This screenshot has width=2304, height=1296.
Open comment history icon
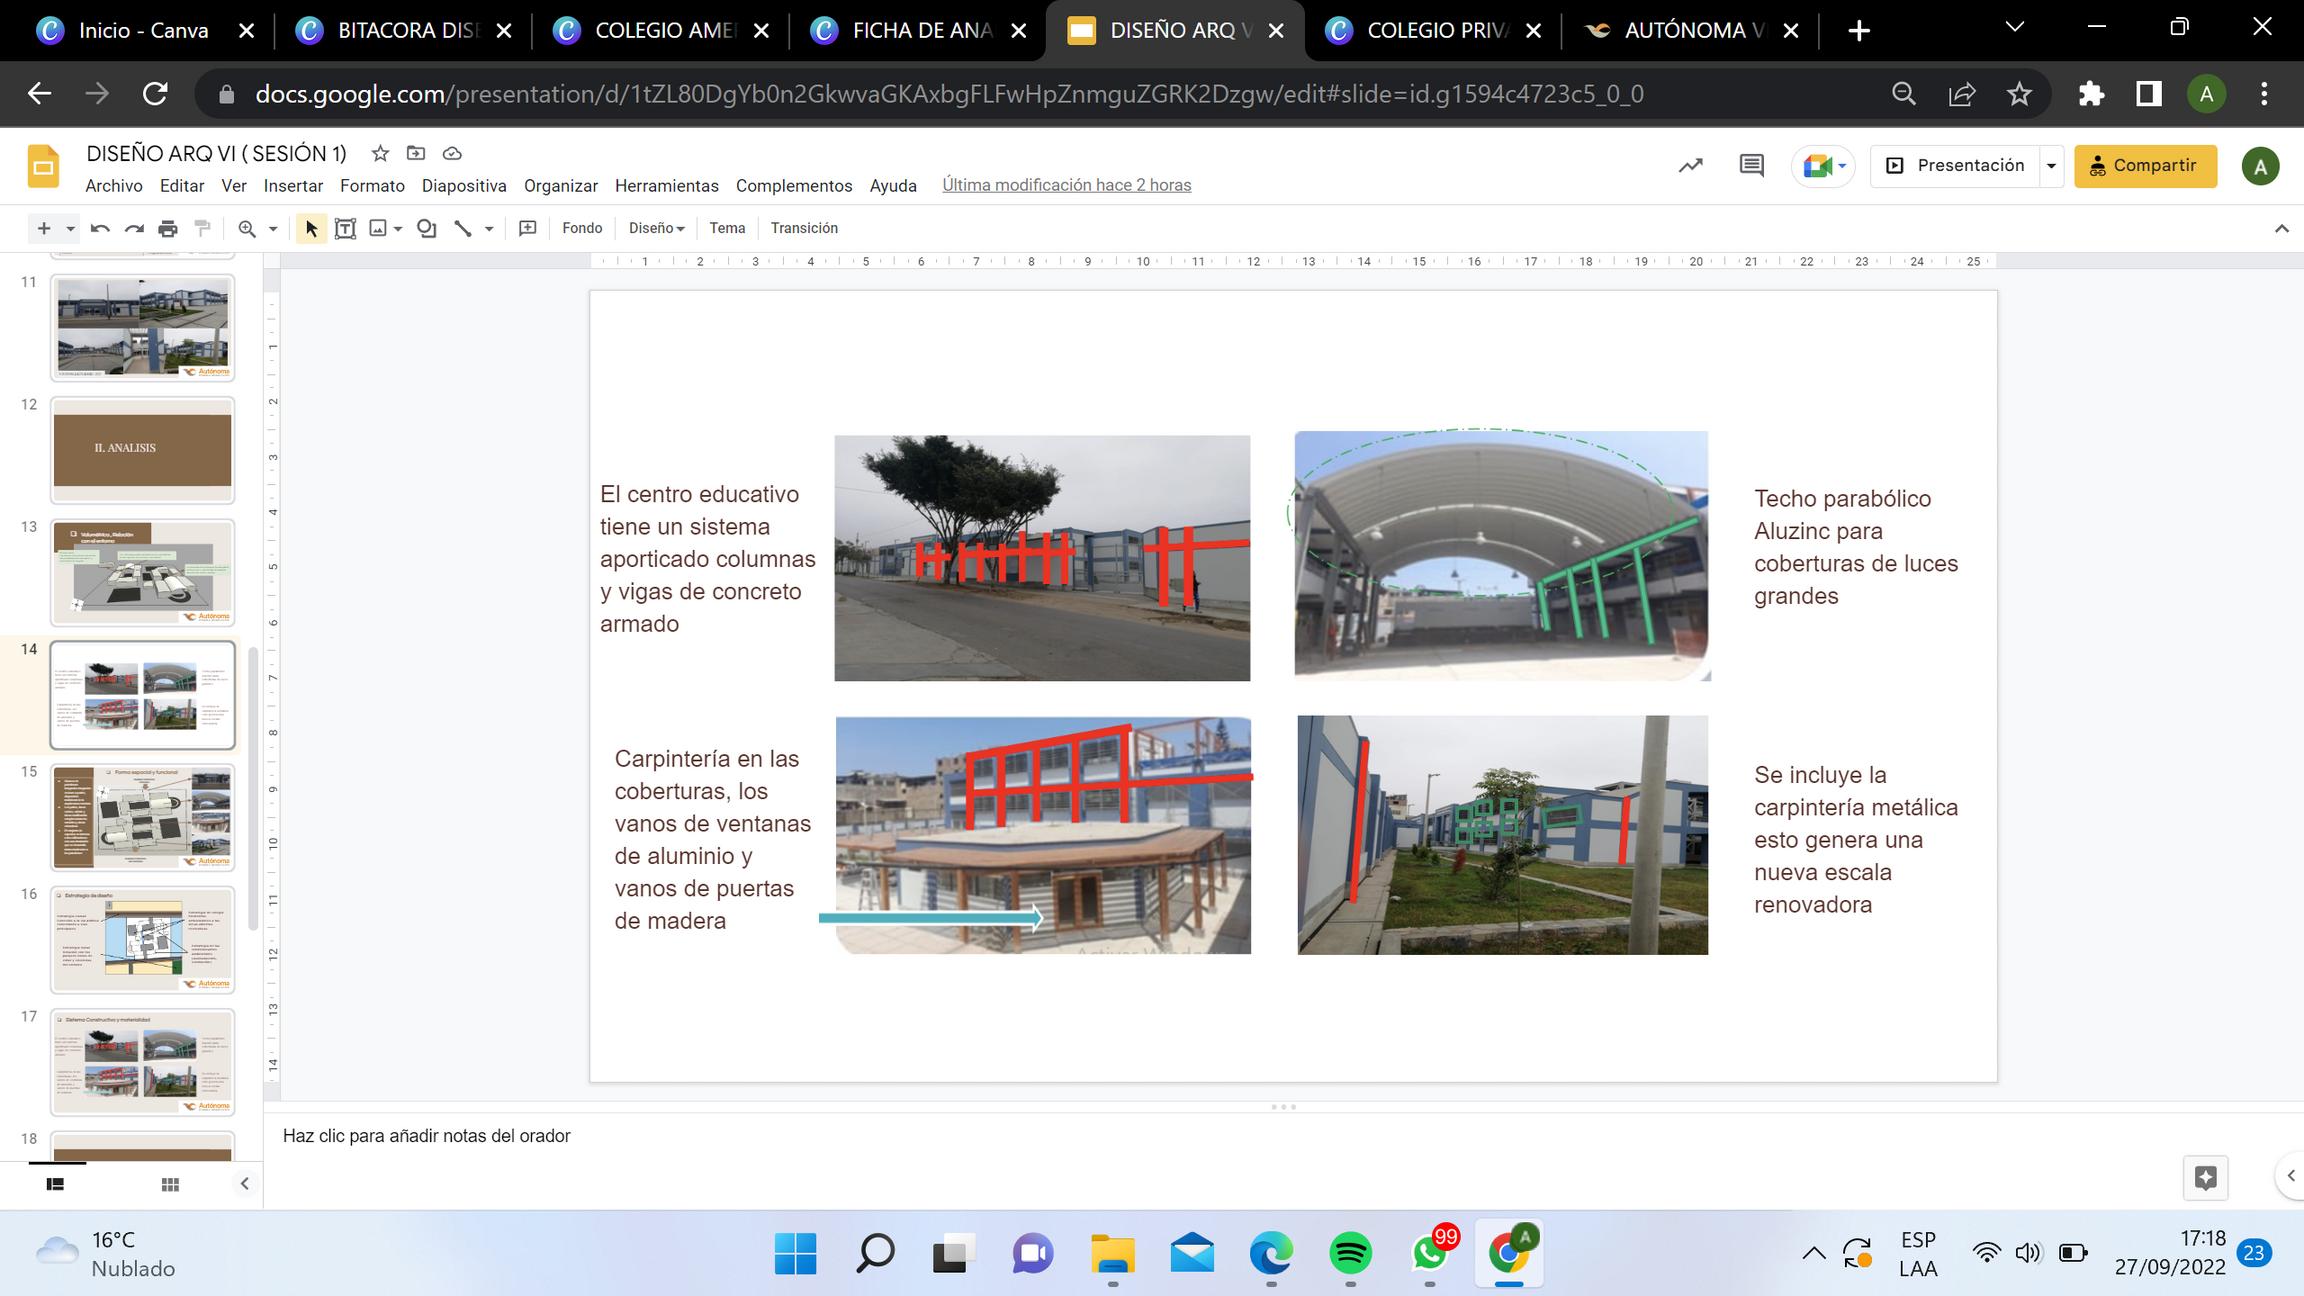click(x=1751, y=166)
